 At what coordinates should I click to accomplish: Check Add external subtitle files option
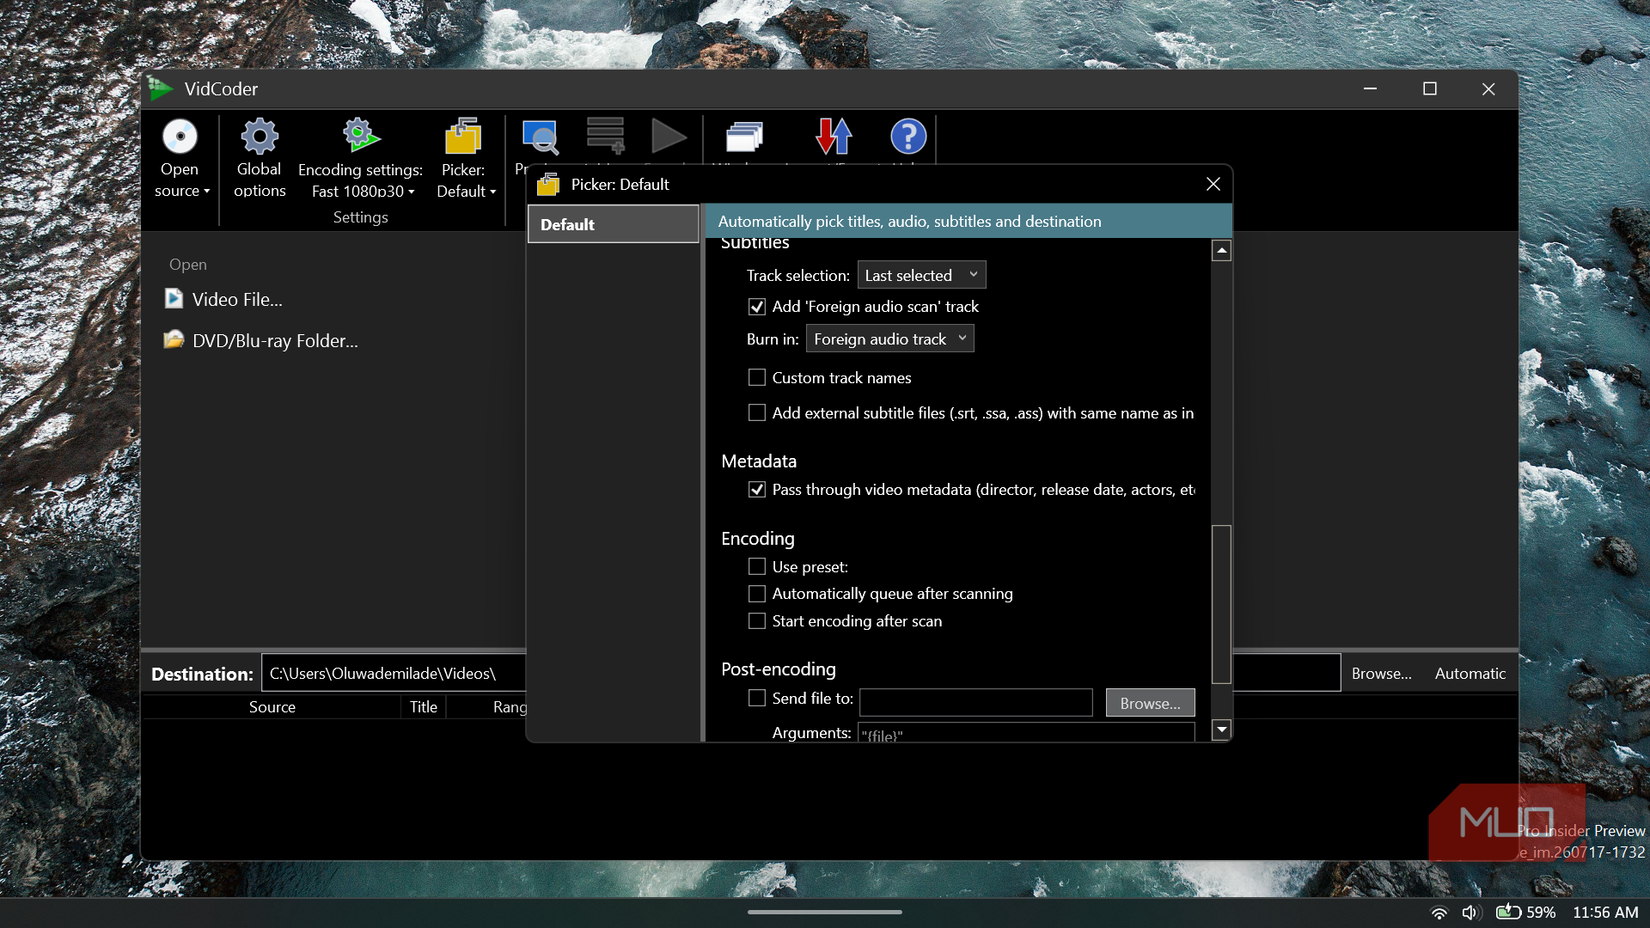coord(757,413)
